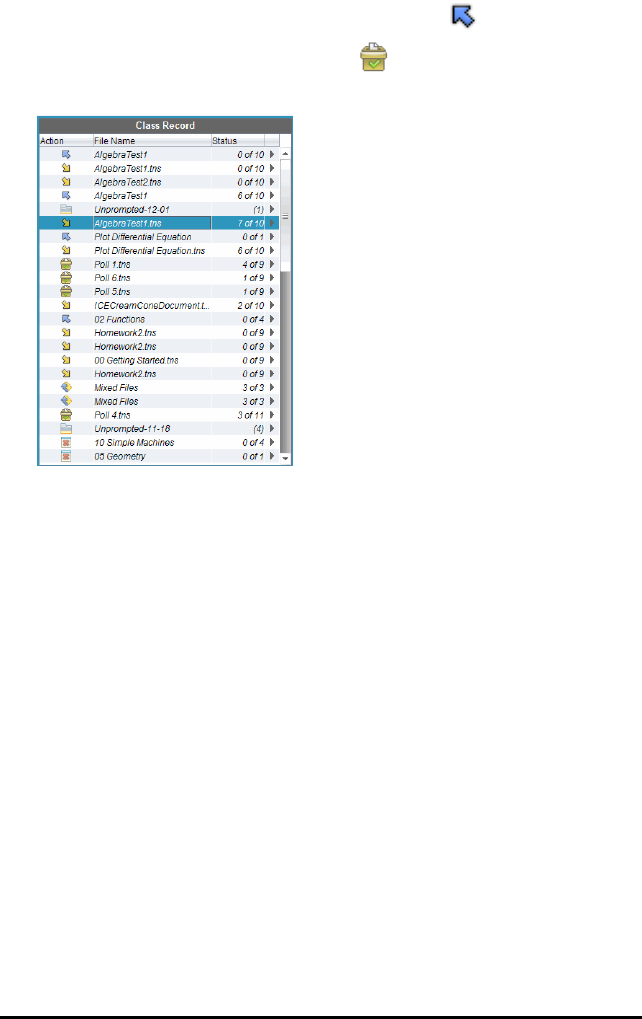The height and width of the screenshot is (1019, 642).
Task: Expand the ICECreamConeDocument row arrow
Action: point(272,305)
